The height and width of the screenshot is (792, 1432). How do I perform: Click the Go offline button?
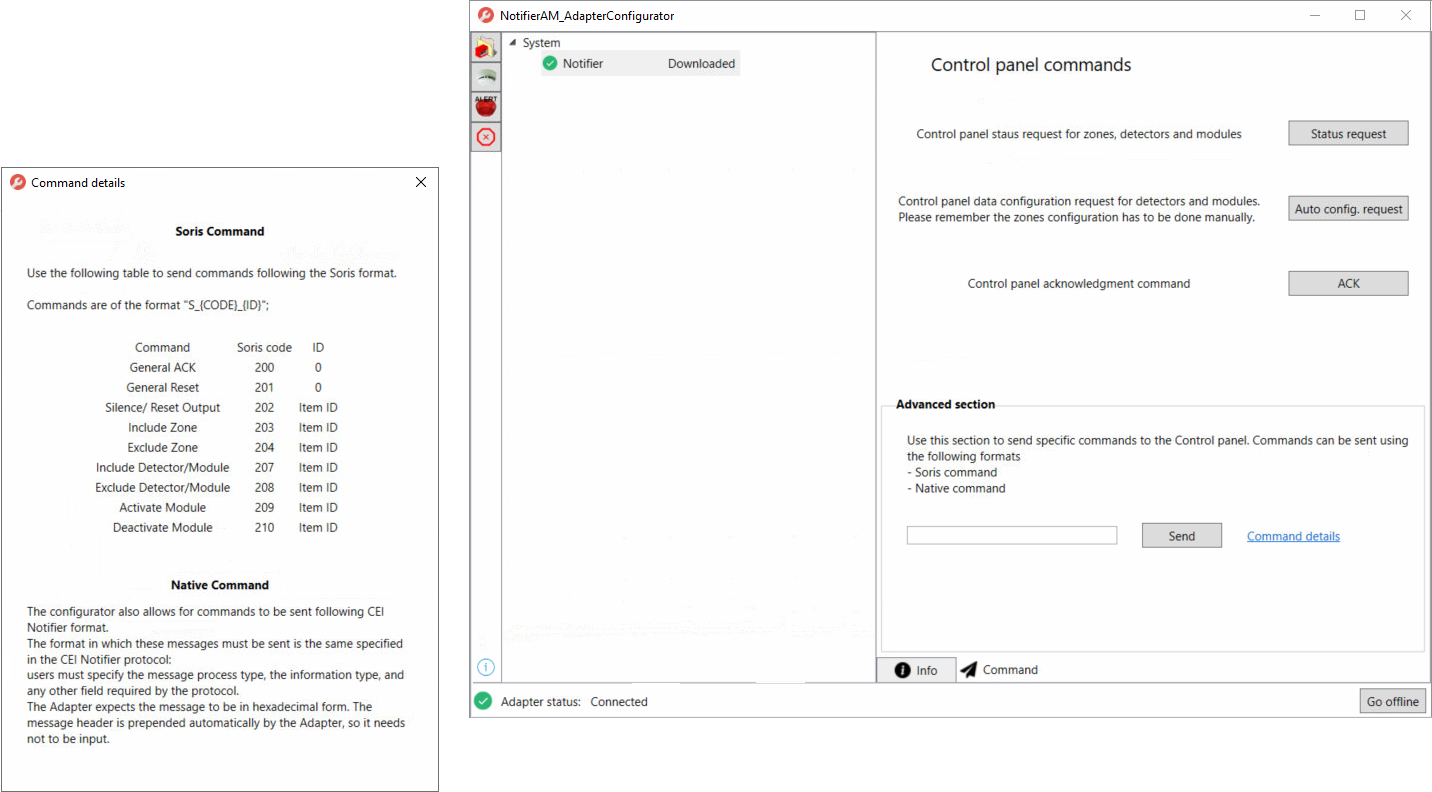pyautogui.click(x=1392, y=701)
